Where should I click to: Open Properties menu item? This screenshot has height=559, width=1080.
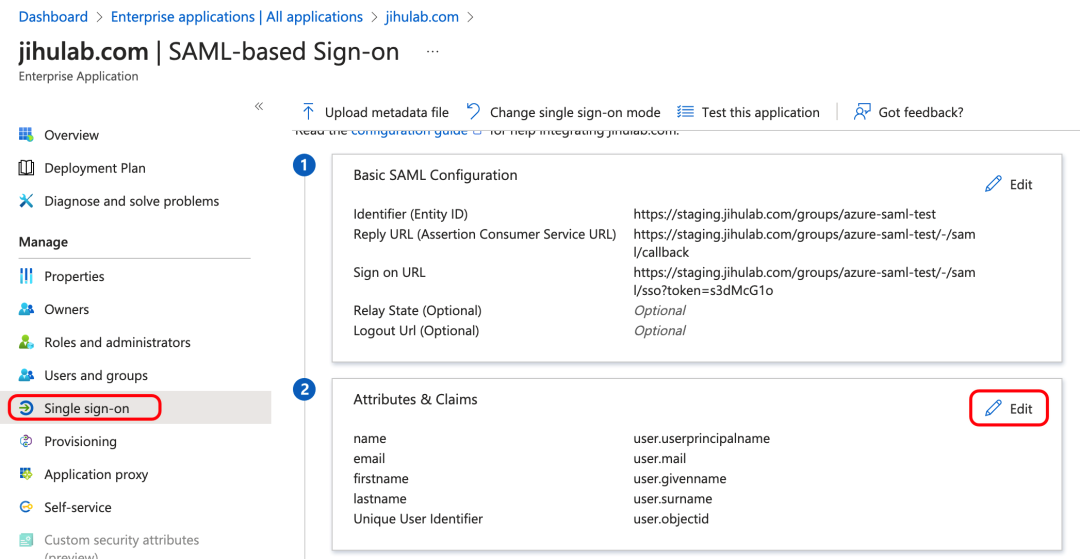point(74,276)
